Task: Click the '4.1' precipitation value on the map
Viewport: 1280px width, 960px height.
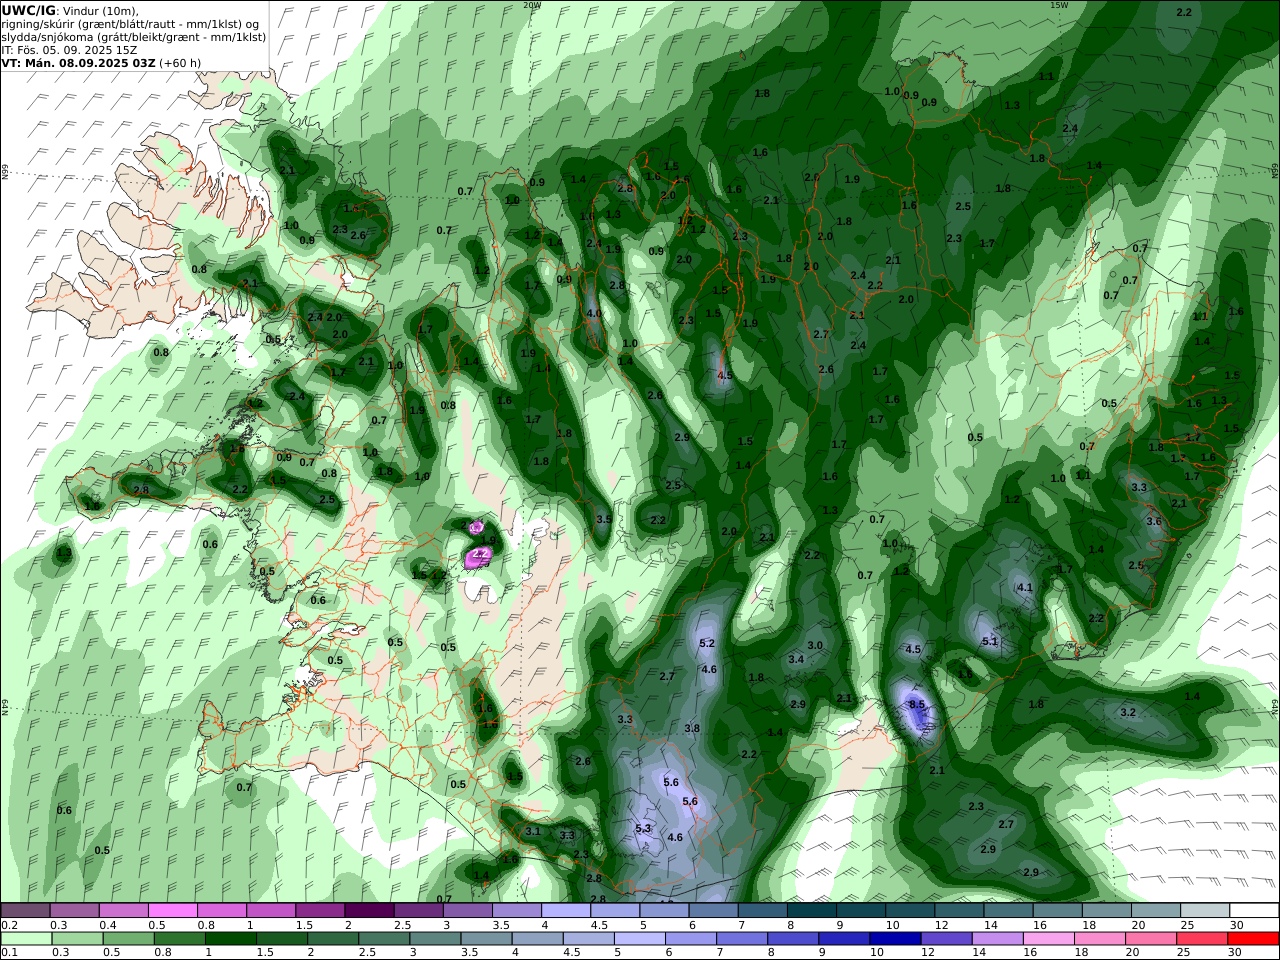Action: click(x=1024, y=587)
